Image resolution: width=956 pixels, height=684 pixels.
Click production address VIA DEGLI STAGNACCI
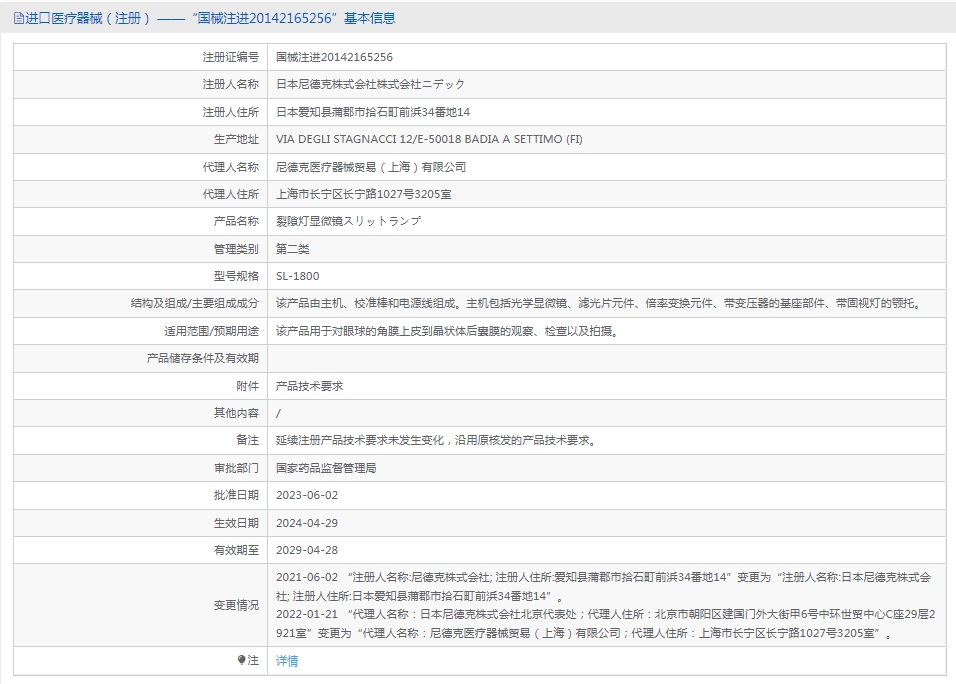[429, 140]
